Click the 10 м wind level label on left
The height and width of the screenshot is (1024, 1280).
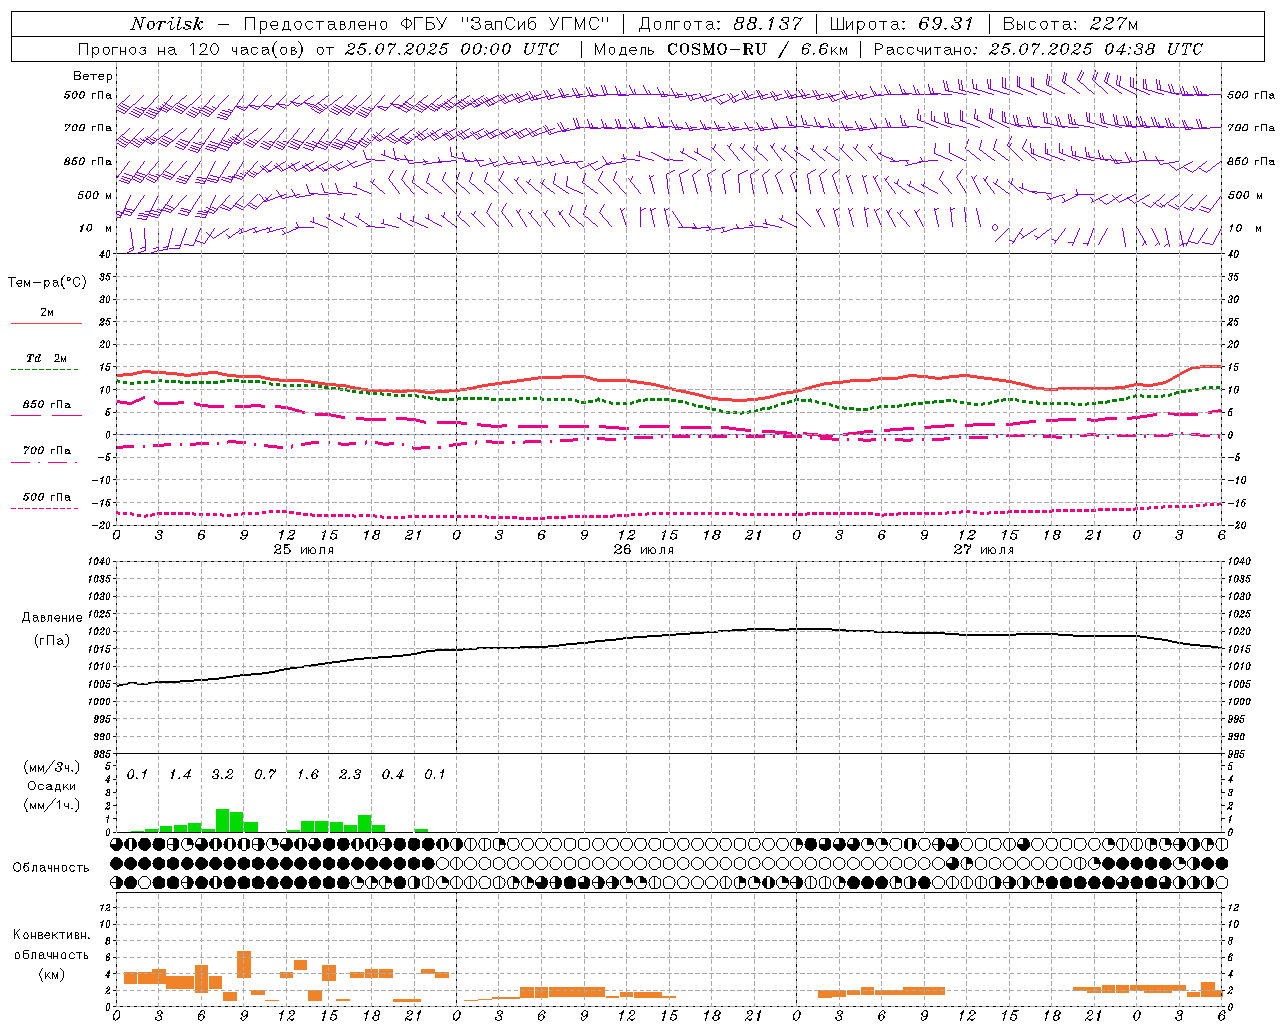point(96,228)
